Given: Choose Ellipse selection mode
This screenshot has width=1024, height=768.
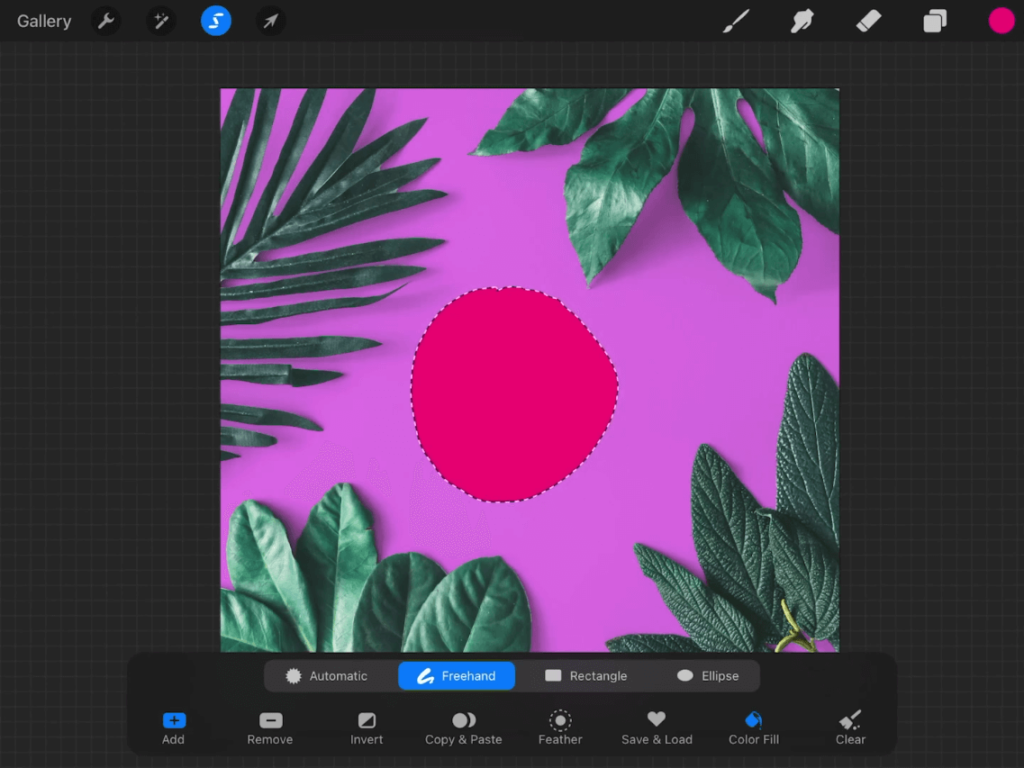Looking at the screenshot, I should (708, 676).
